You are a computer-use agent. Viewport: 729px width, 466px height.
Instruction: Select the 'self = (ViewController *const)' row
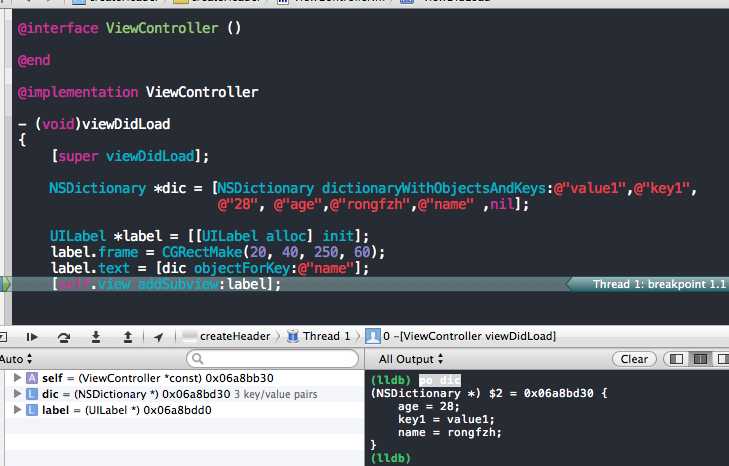click(184, 378)
